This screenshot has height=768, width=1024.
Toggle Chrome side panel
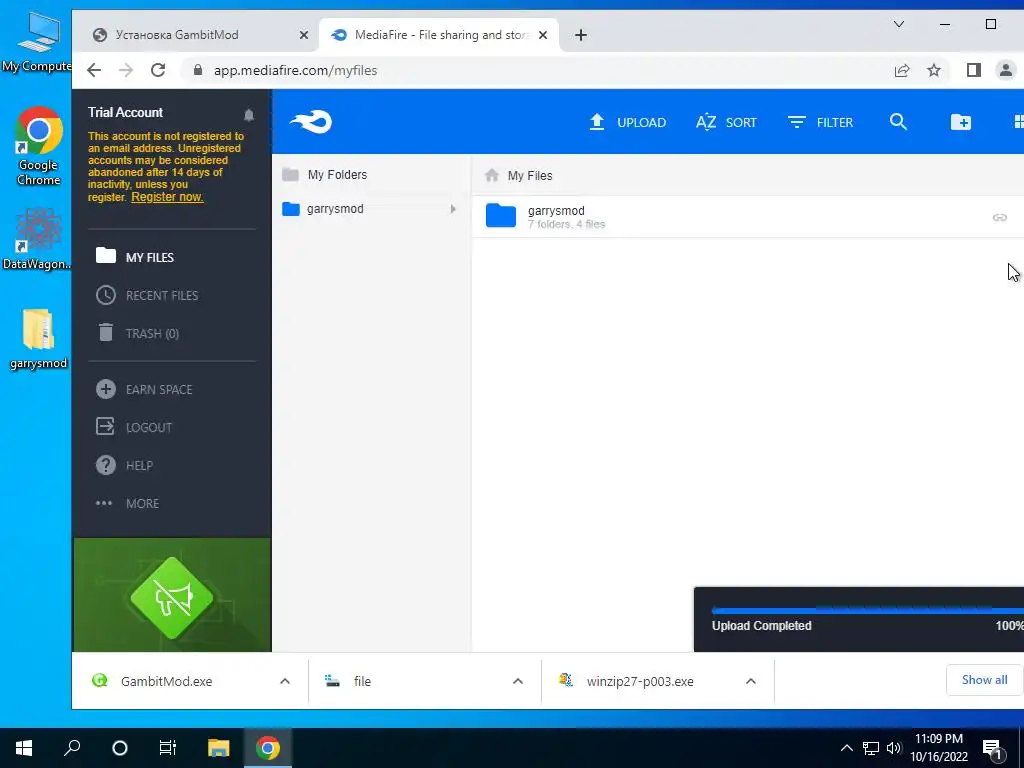click(x=974, y=70)
